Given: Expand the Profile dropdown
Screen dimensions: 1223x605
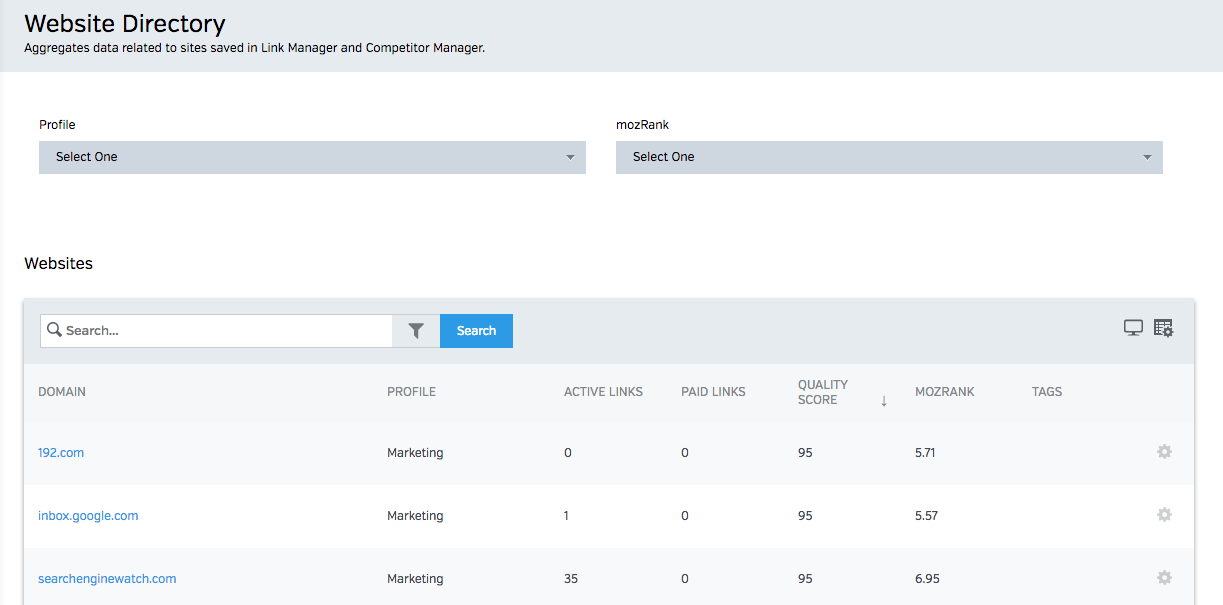Looking at the screenshot, I should 312,157.
